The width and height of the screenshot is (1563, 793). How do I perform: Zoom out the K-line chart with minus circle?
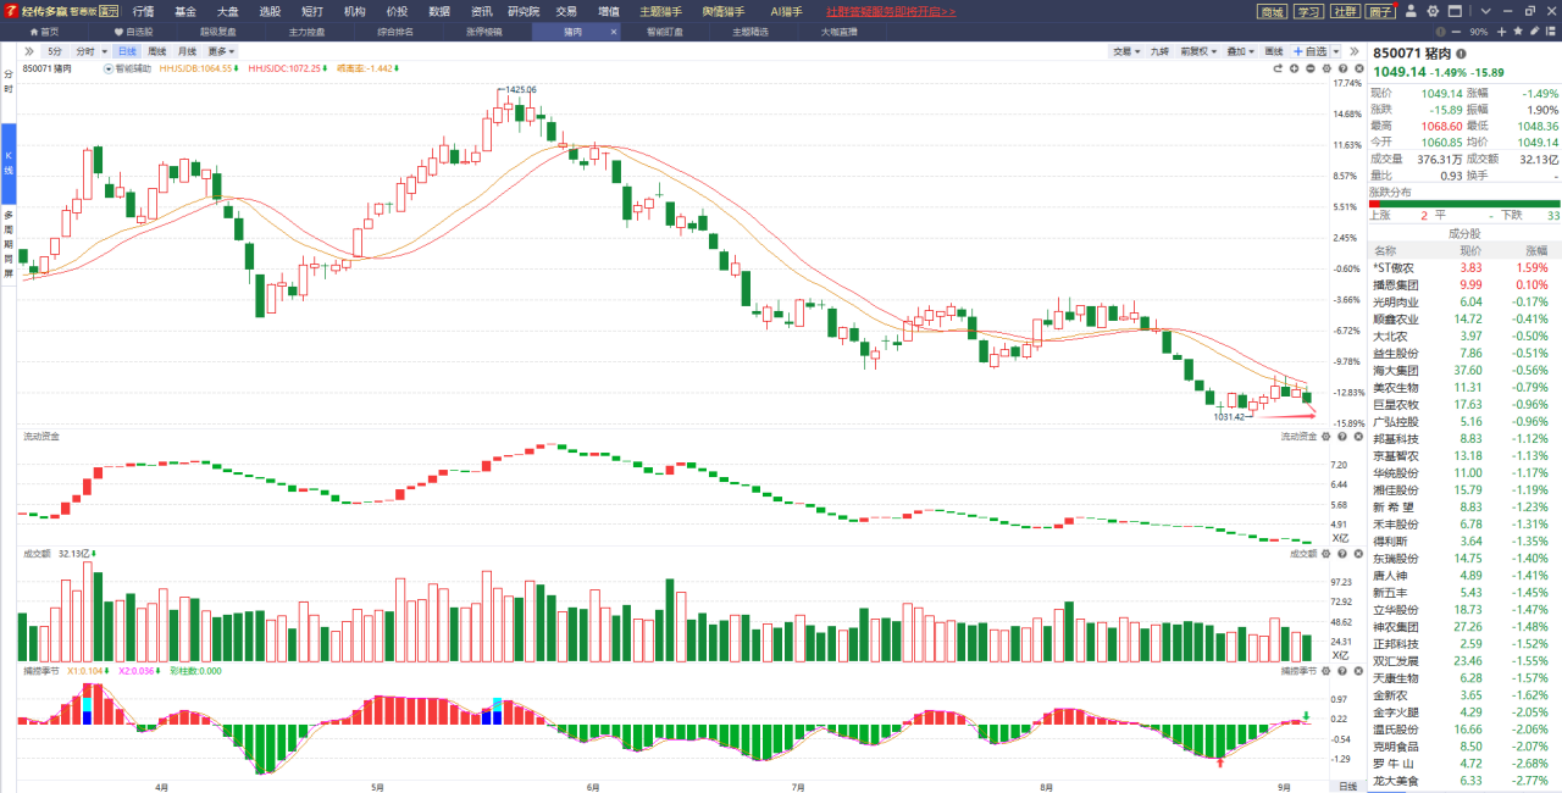click(x=1310, y=69)
